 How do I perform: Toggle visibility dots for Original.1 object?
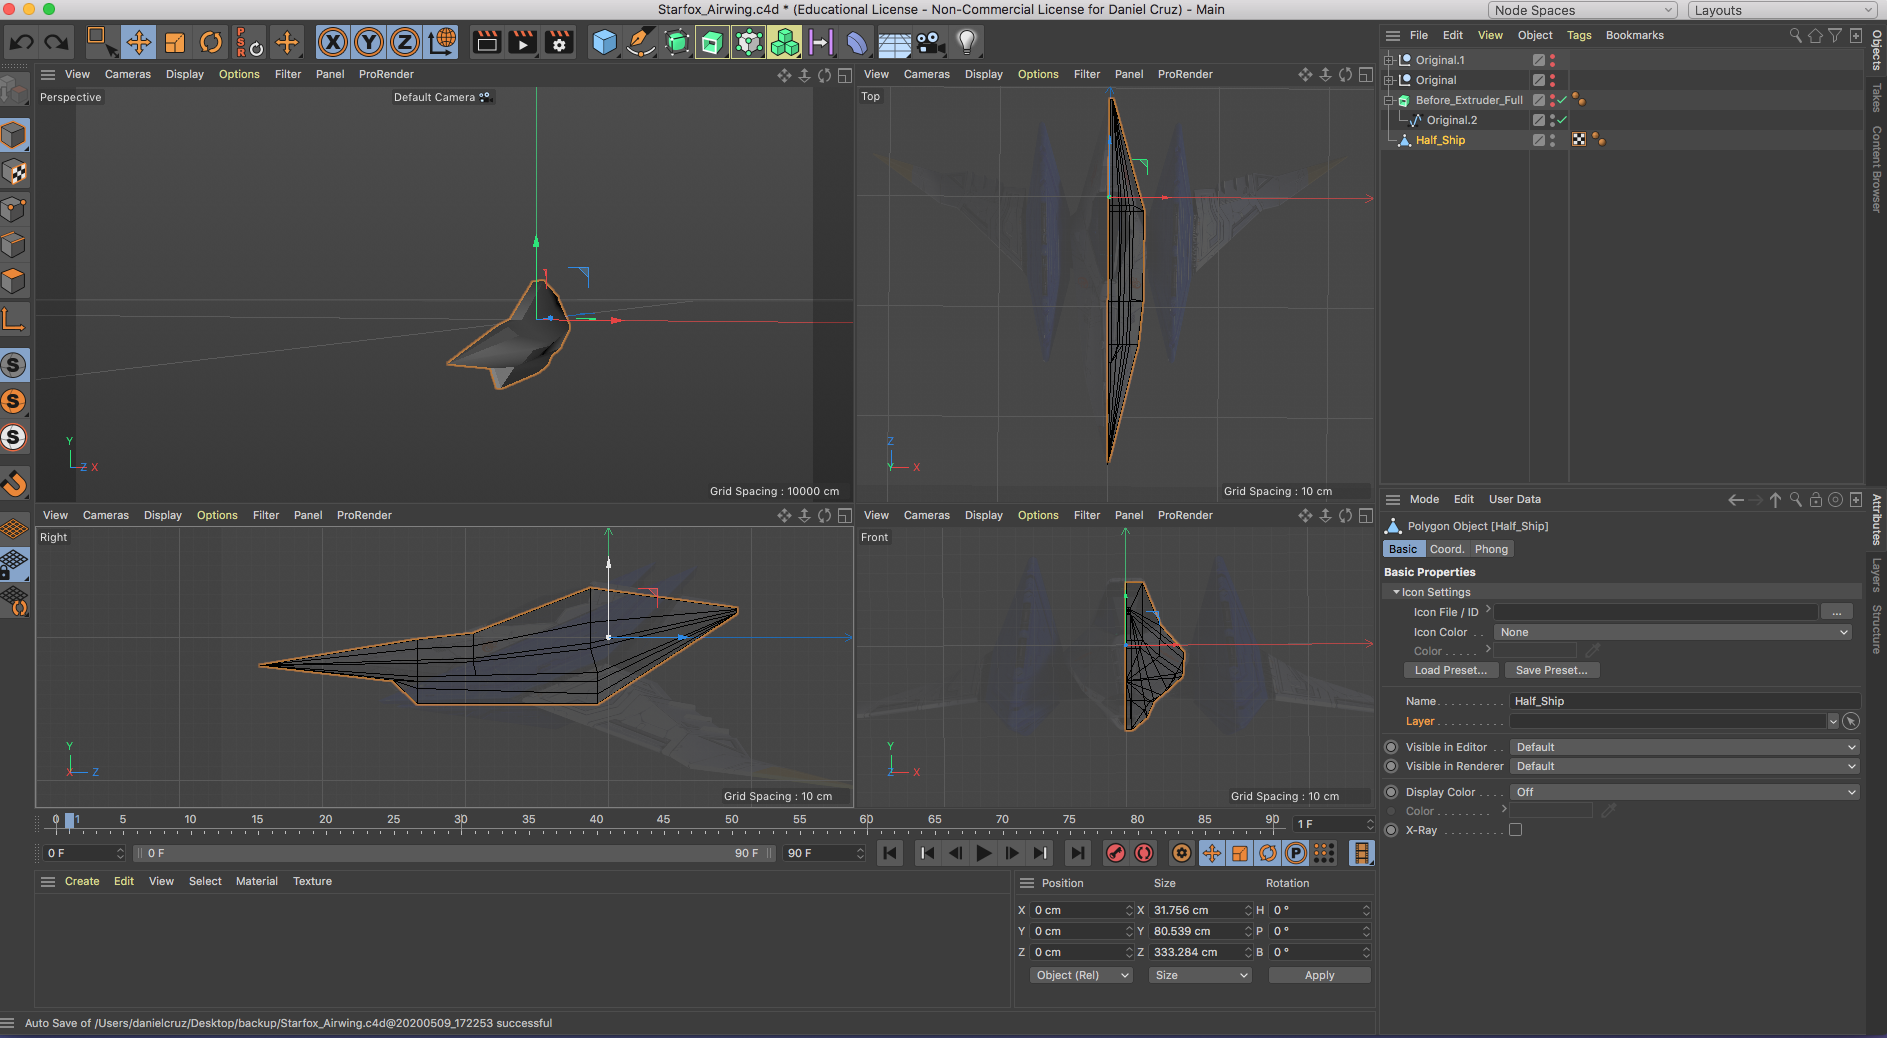1552,60
